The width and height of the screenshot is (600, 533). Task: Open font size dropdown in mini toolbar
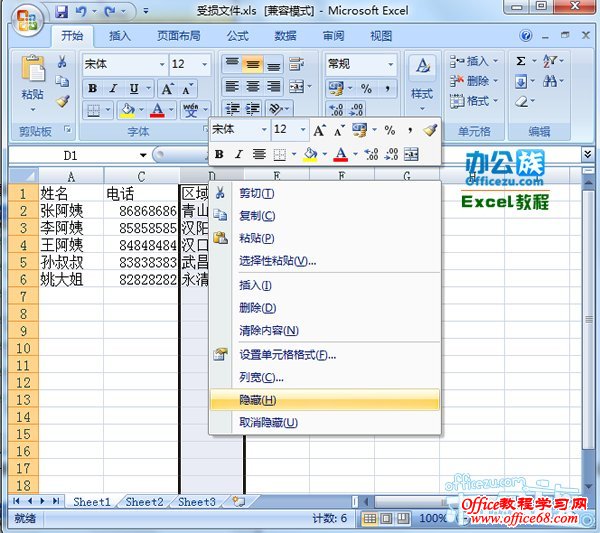(303, 130)
